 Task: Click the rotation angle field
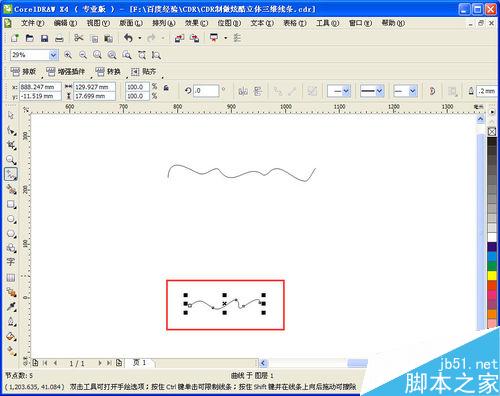[206, 91]
